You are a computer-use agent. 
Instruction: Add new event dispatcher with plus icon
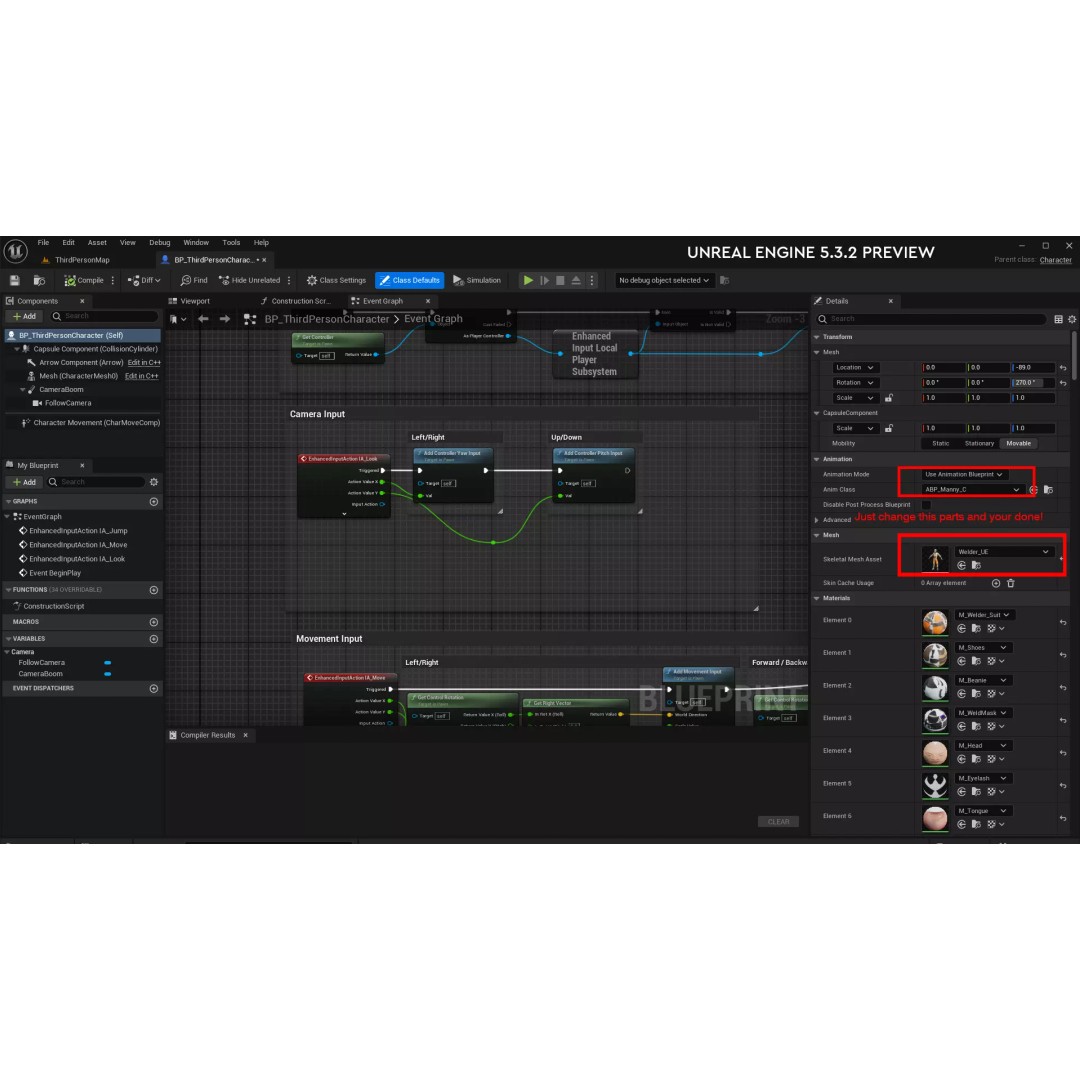click(x=154, y=688)
